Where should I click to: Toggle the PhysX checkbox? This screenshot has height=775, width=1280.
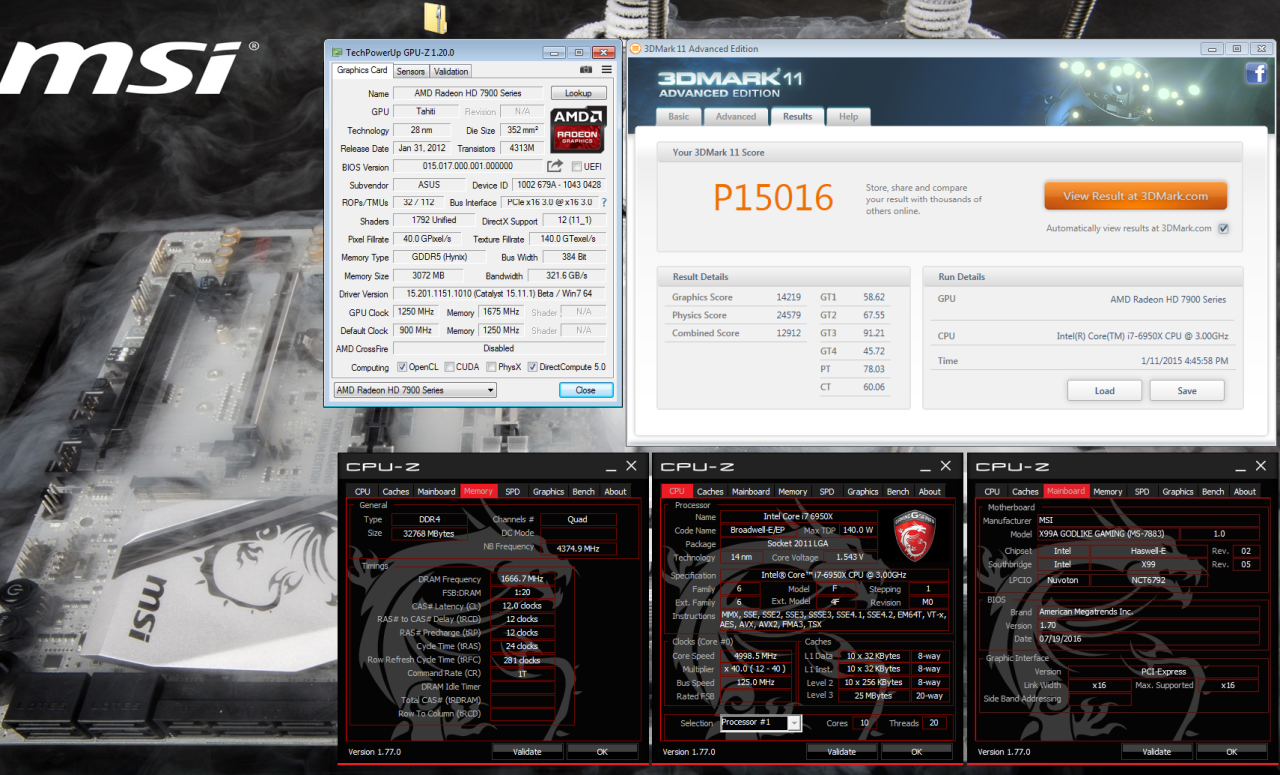click(491, 367)
